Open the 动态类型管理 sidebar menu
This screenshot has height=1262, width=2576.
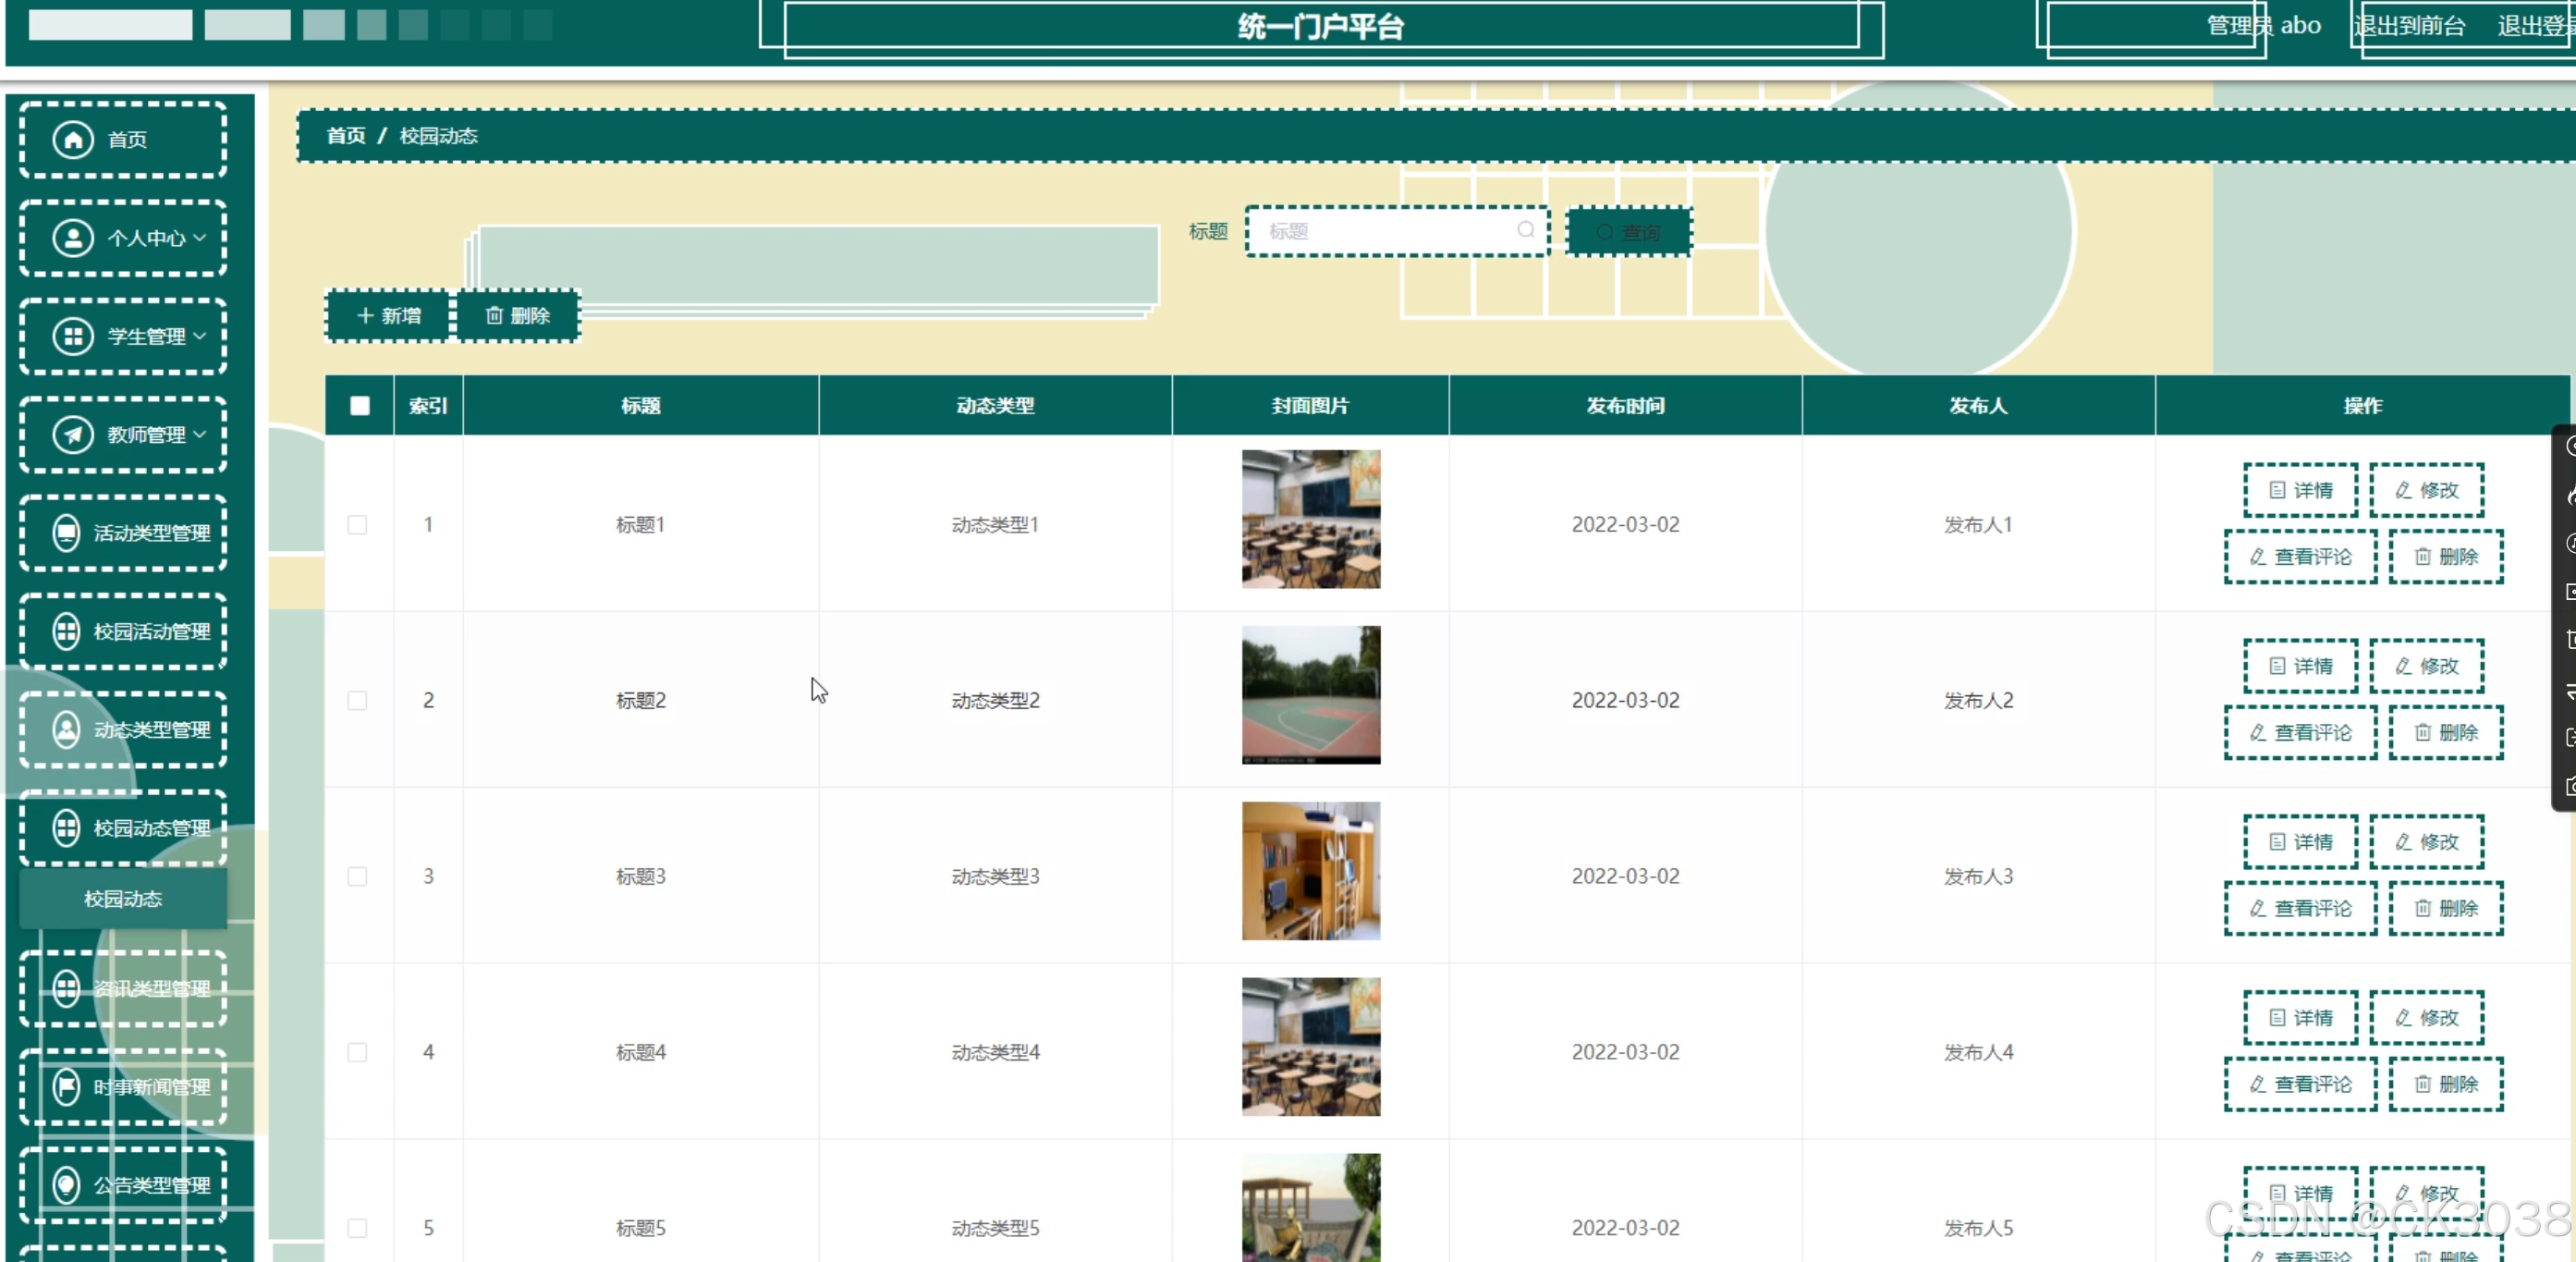click(x=123, y=730)
